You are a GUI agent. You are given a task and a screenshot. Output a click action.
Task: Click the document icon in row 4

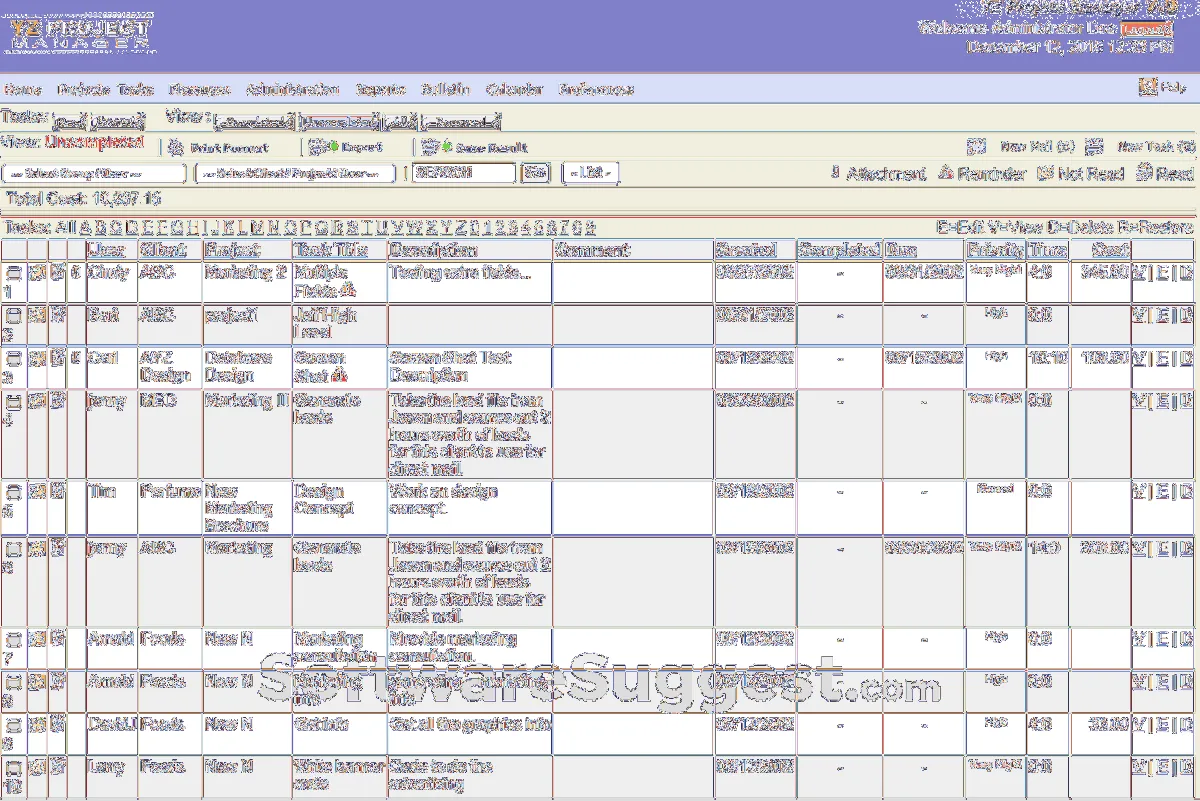point(58,401)
